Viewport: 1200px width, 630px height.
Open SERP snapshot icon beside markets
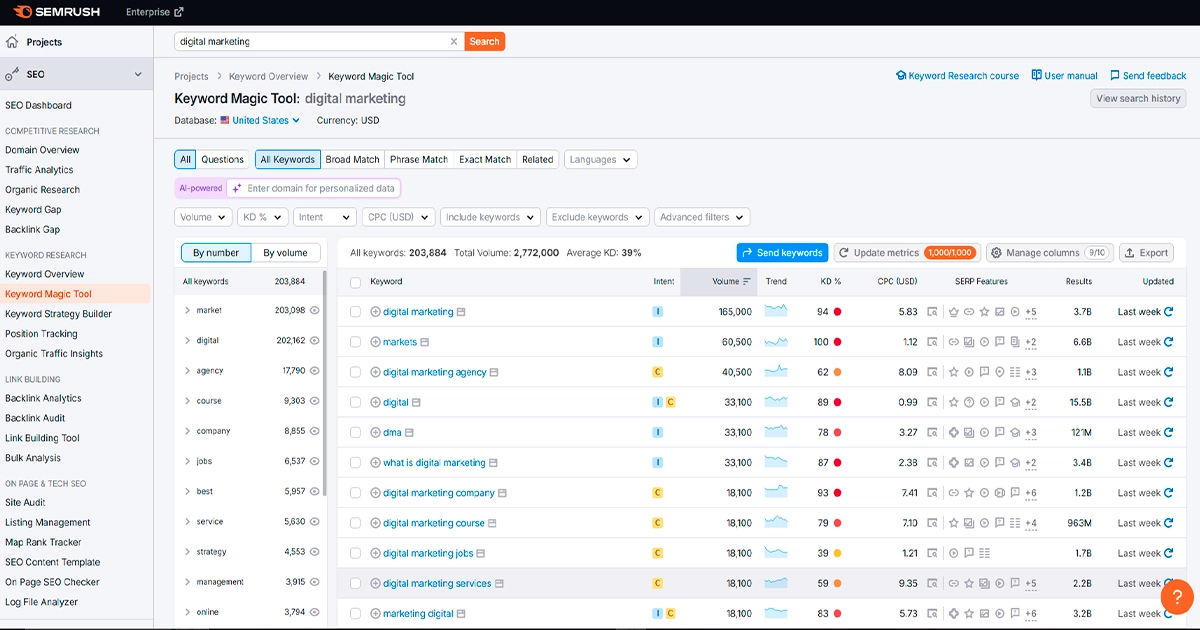(425, 342)
